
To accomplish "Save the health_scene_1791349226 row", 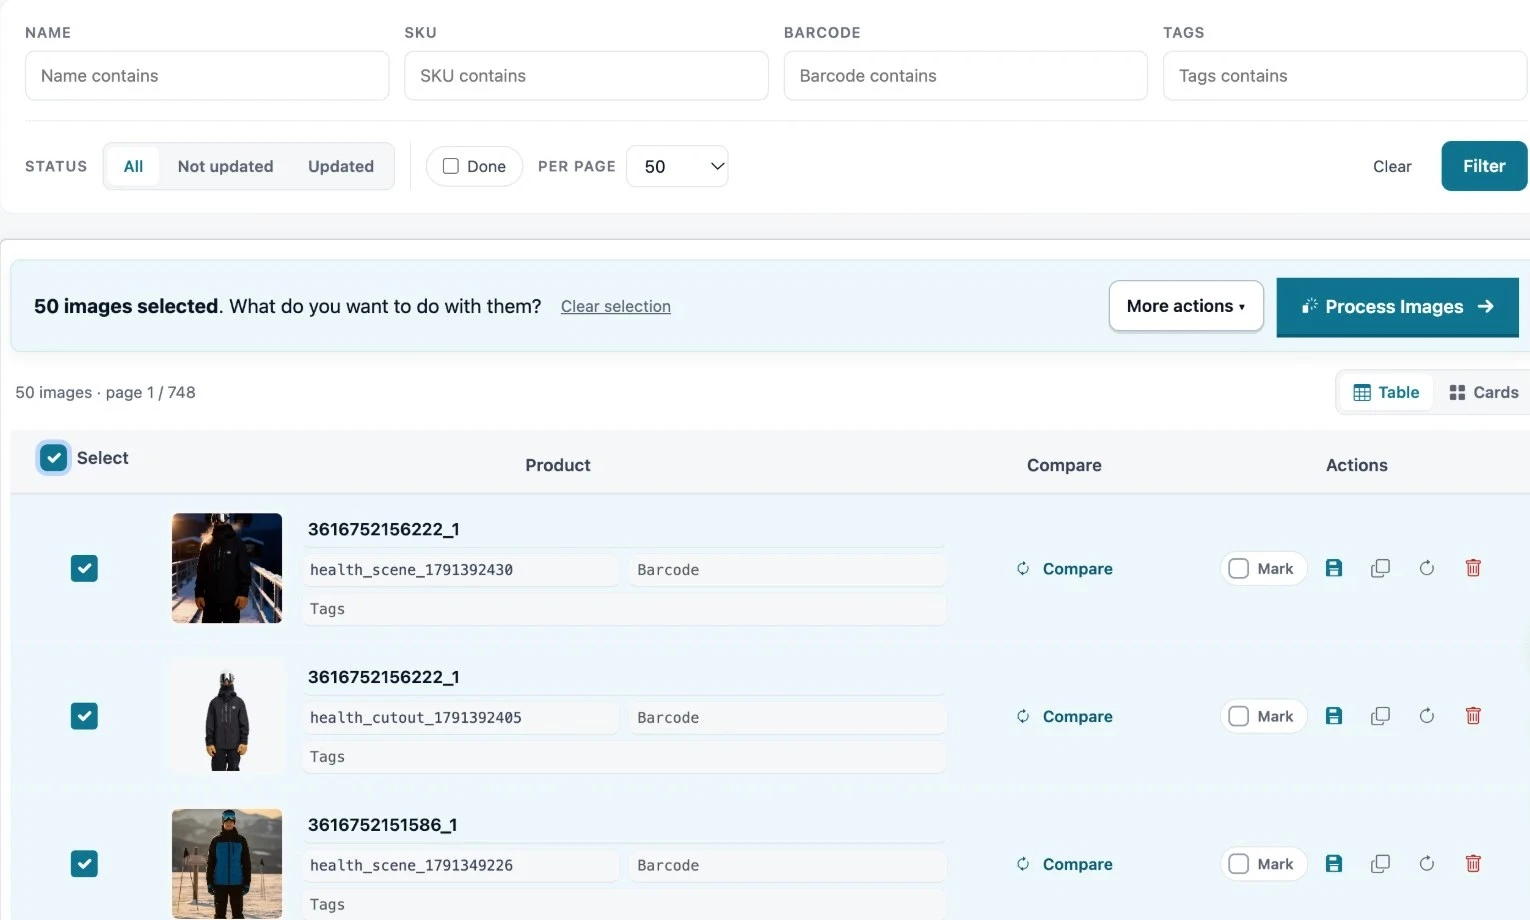I will pos(1334,864).
